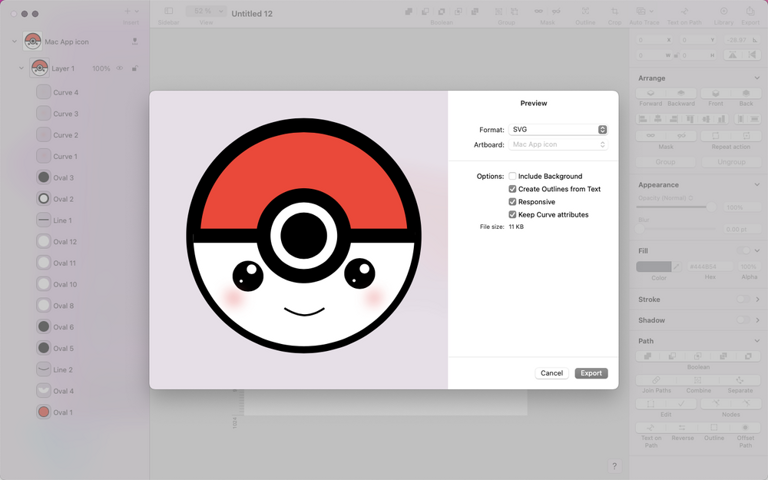Select the Curve 2 layer thumbnail

coord(44,135)
